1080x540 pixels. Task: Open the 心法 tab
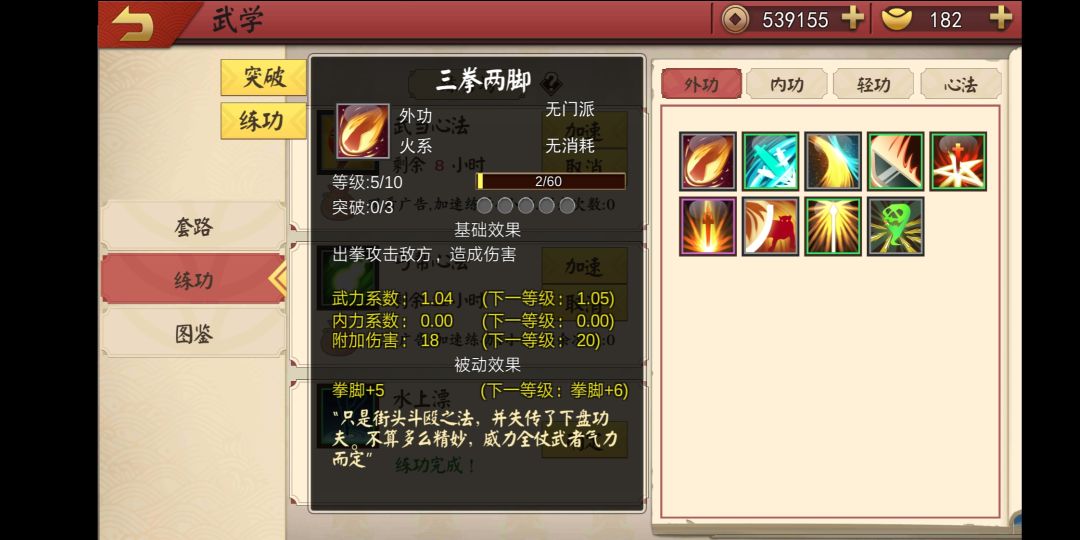[x=960, y=84]
